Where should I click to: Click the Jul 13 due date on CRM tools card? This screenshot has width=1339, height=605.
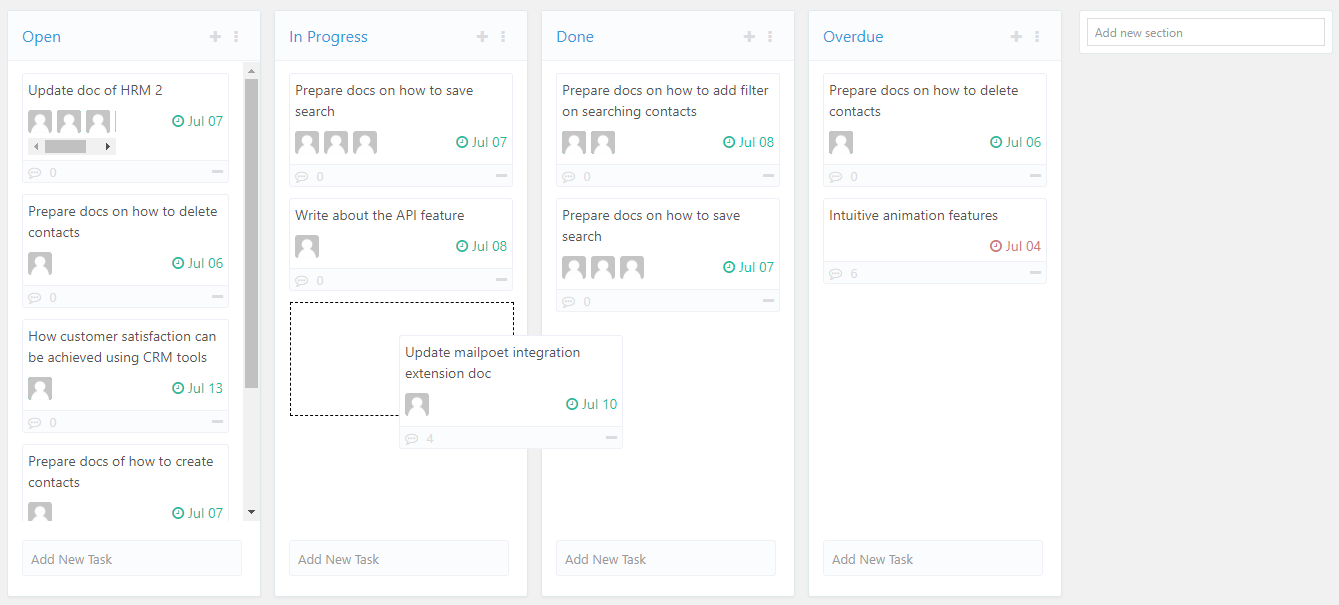[x=198, y=388]
